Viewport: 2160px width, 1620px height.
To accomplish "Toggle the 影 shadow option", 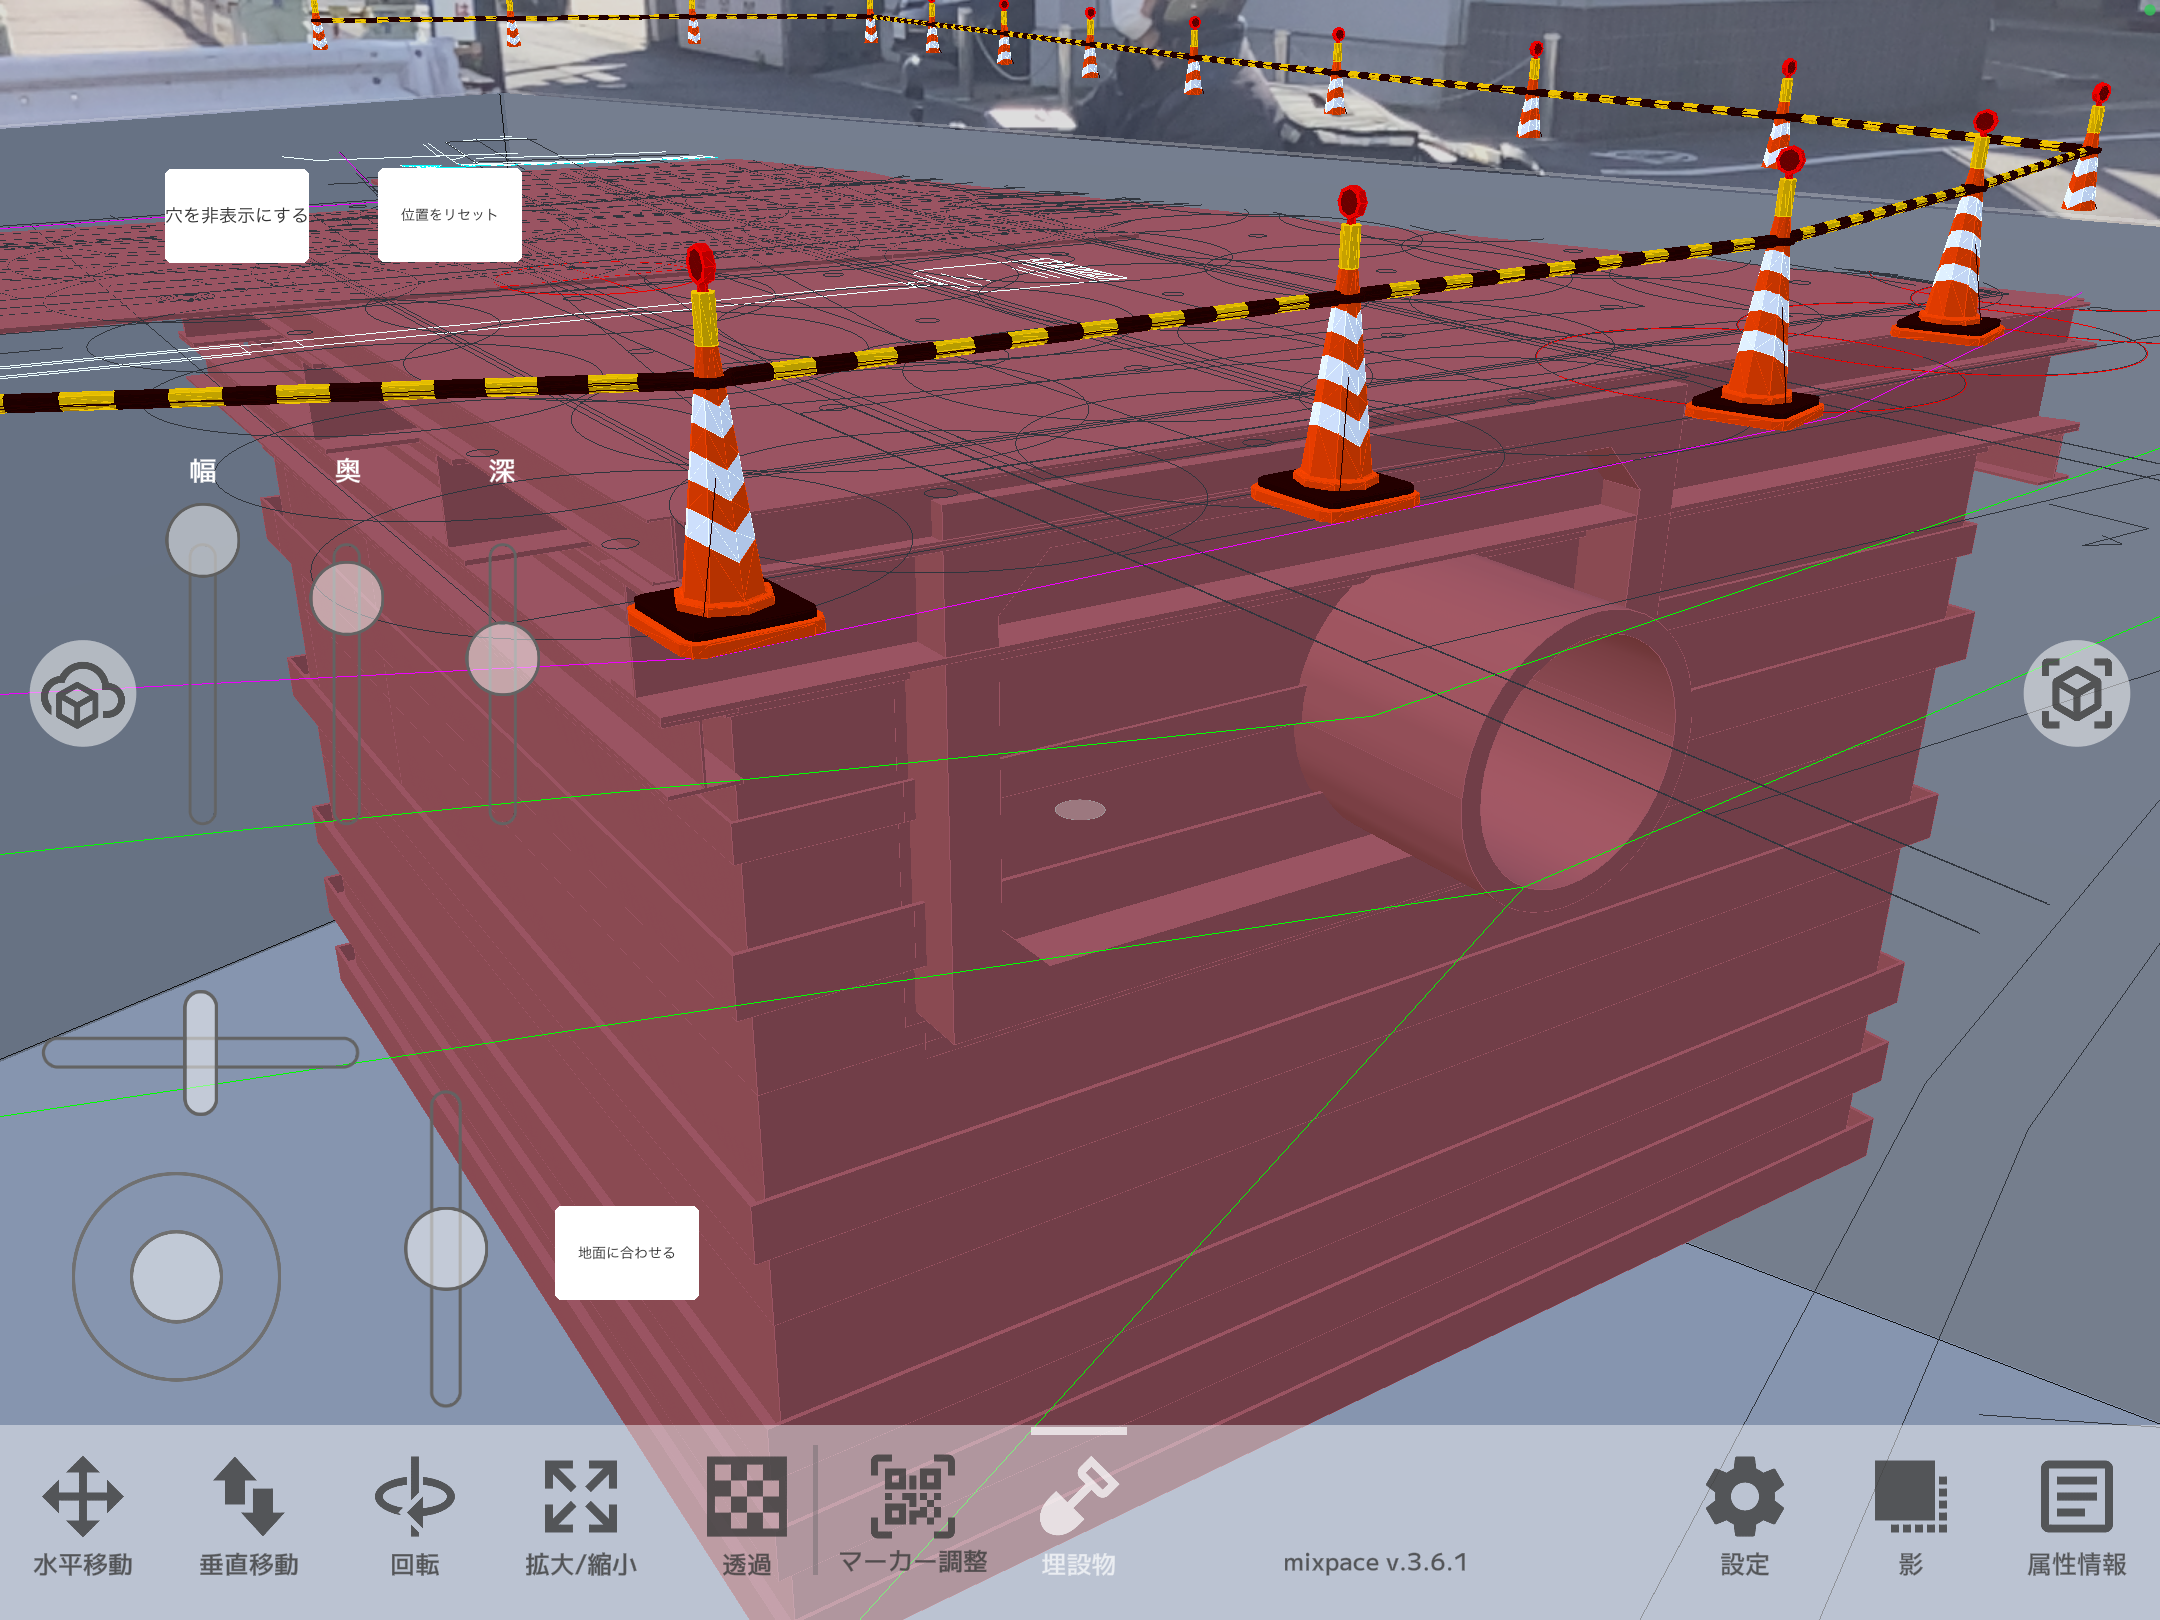I will [1910, 1517].
